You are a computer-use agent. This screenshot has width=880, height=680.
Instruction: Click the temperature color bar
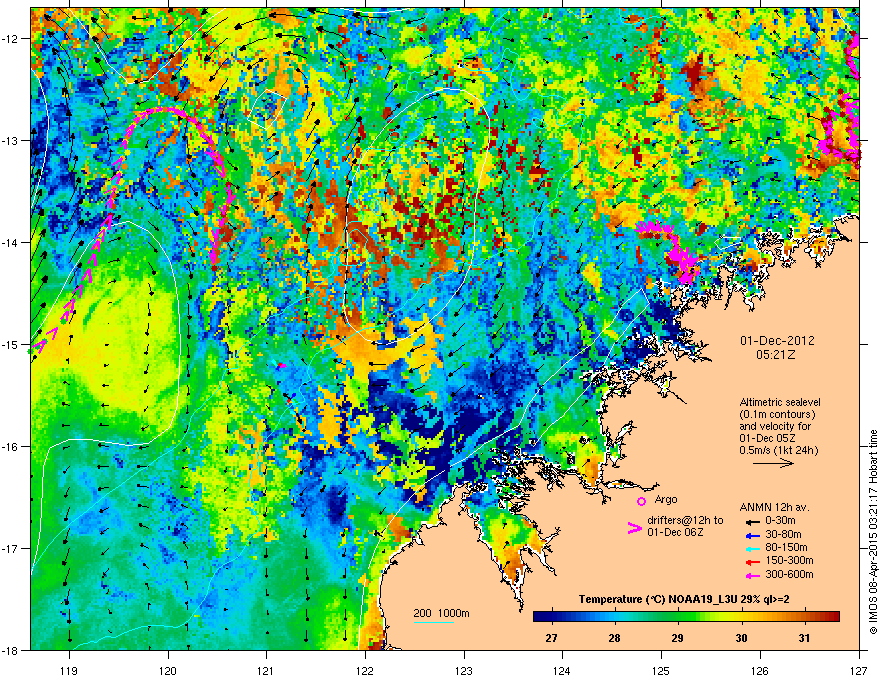tap(686, 617)
